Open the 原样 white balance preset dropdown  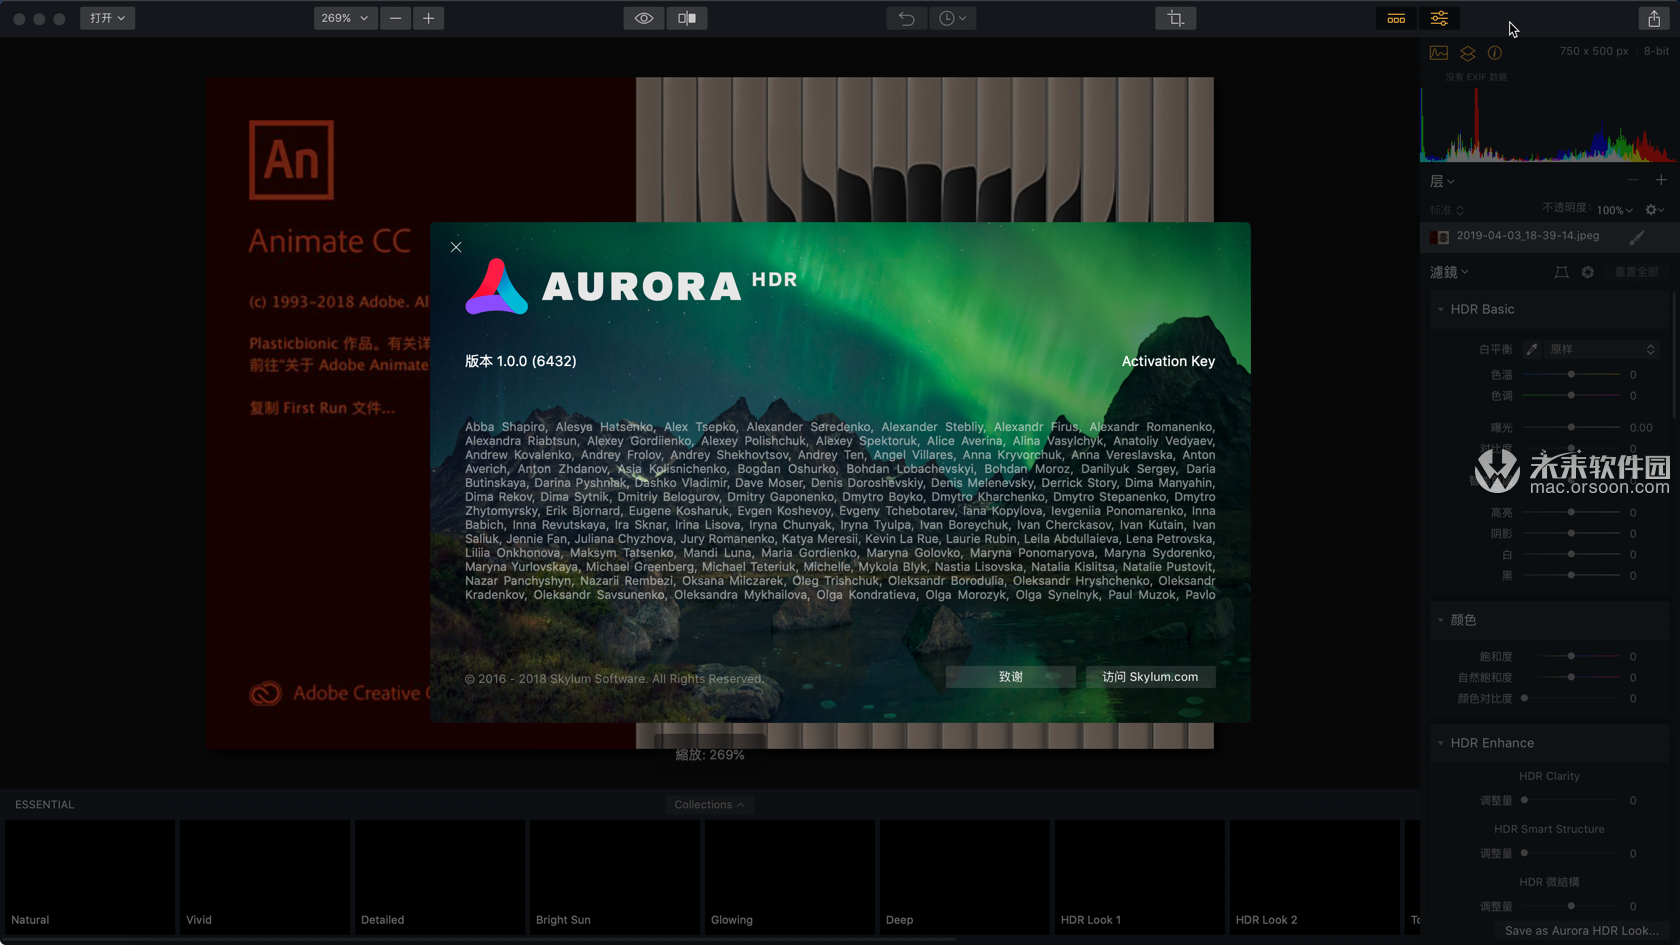[1602, 349]
